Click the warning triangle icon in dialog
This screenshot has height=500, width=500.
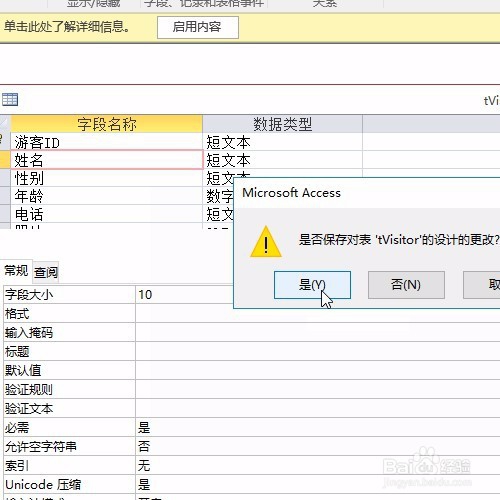pyautogui.click(x=266, y=242)
